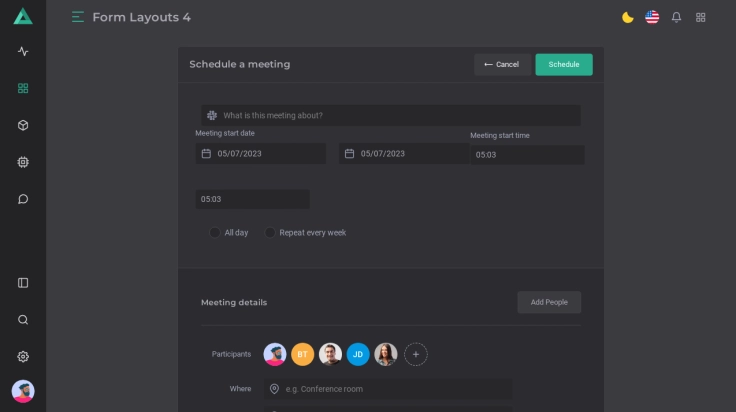This screenshot has height=412, width=736.
Task: Open the second date picker field
Action: pos(404,154)
